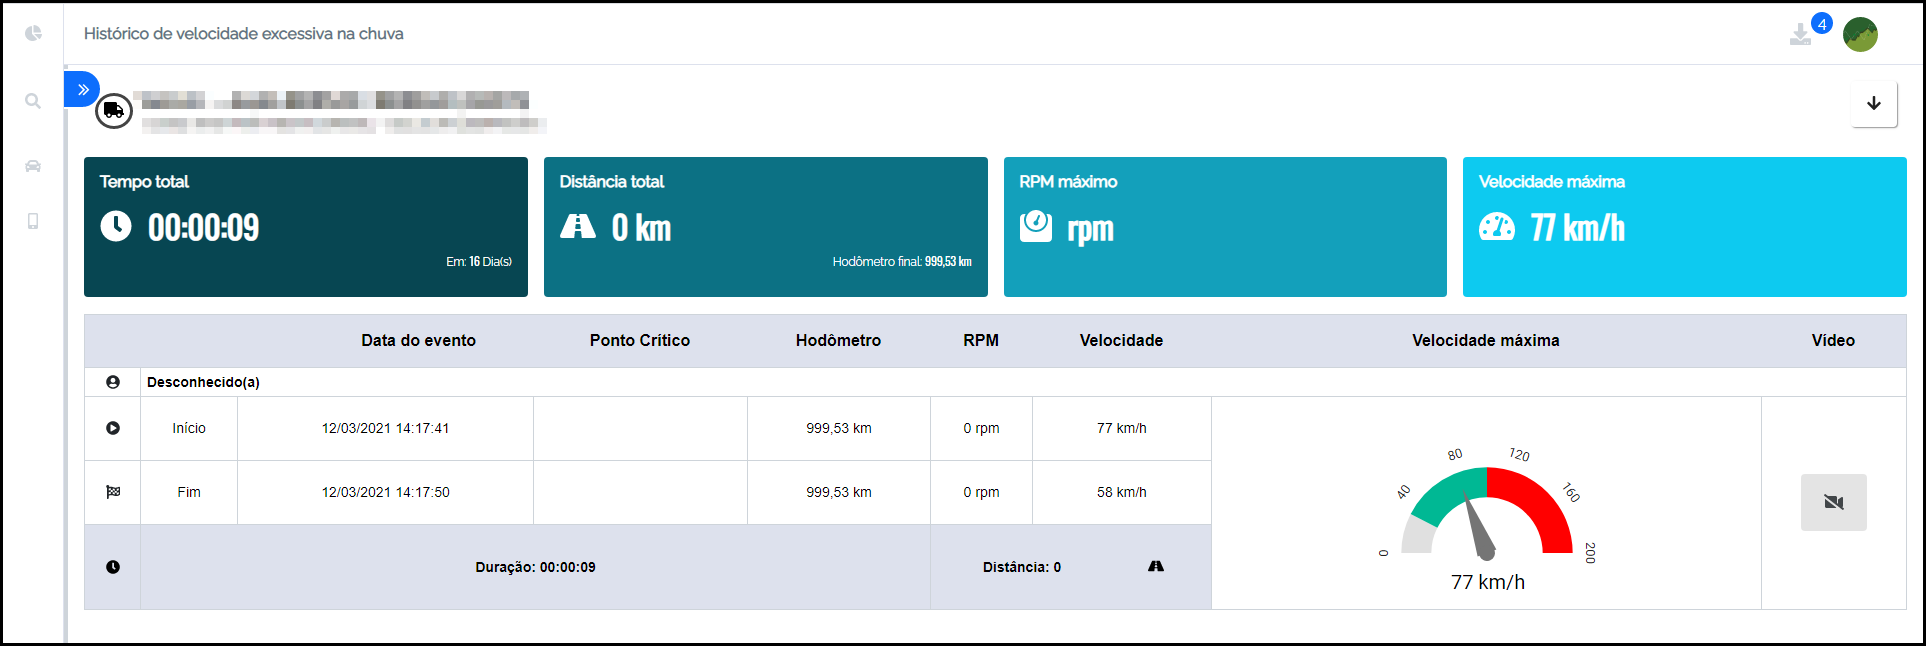Select the Velocidade máxima card
The height and width of the screenshot is (646, 1926).
point(1685,227)
